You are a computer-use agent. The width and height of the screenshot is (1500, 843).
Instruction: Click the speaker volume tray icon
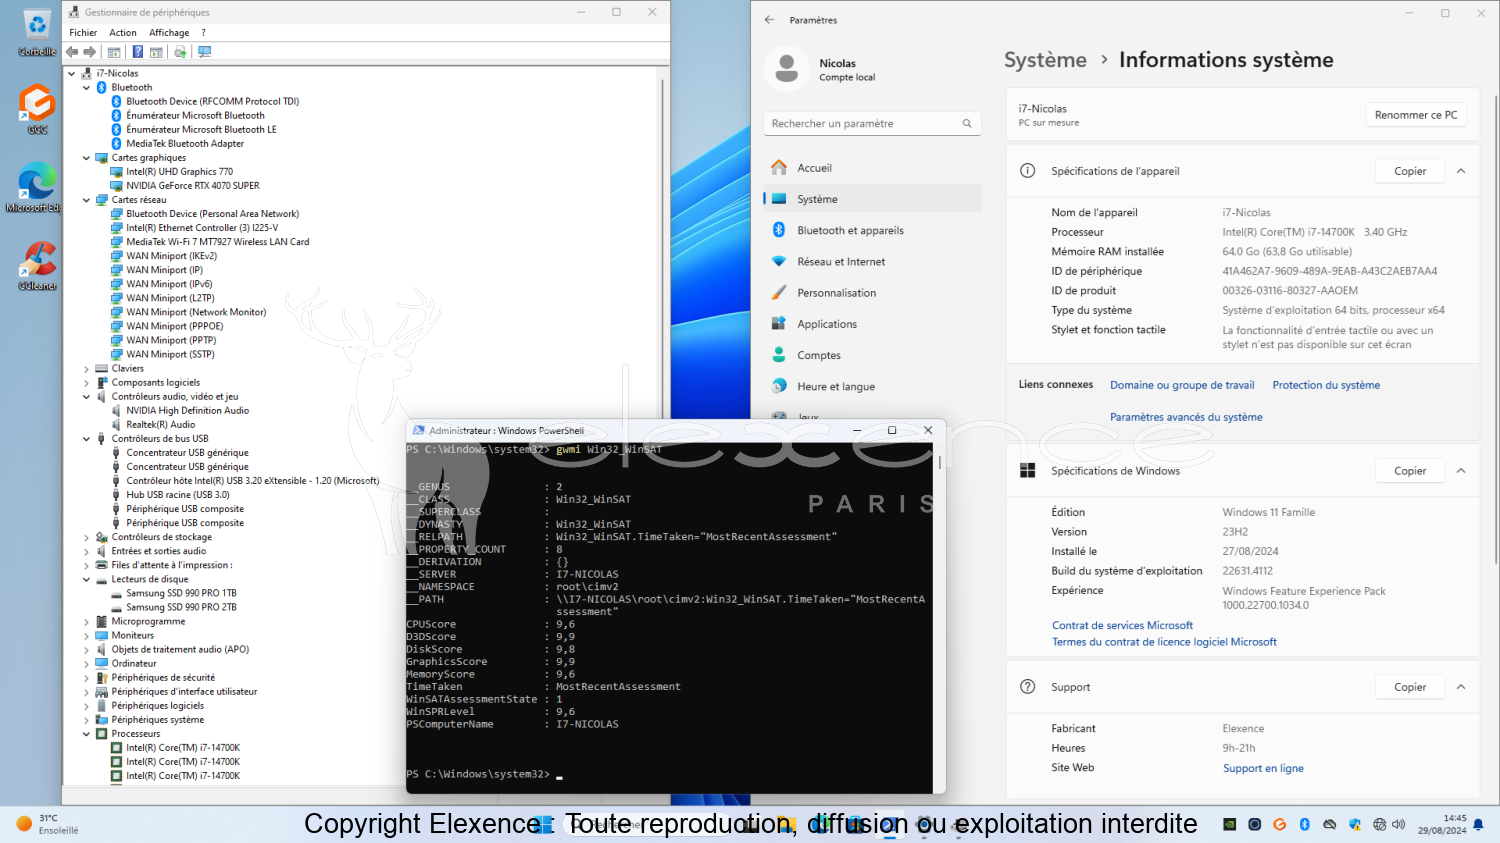(x=1398, y=824)
